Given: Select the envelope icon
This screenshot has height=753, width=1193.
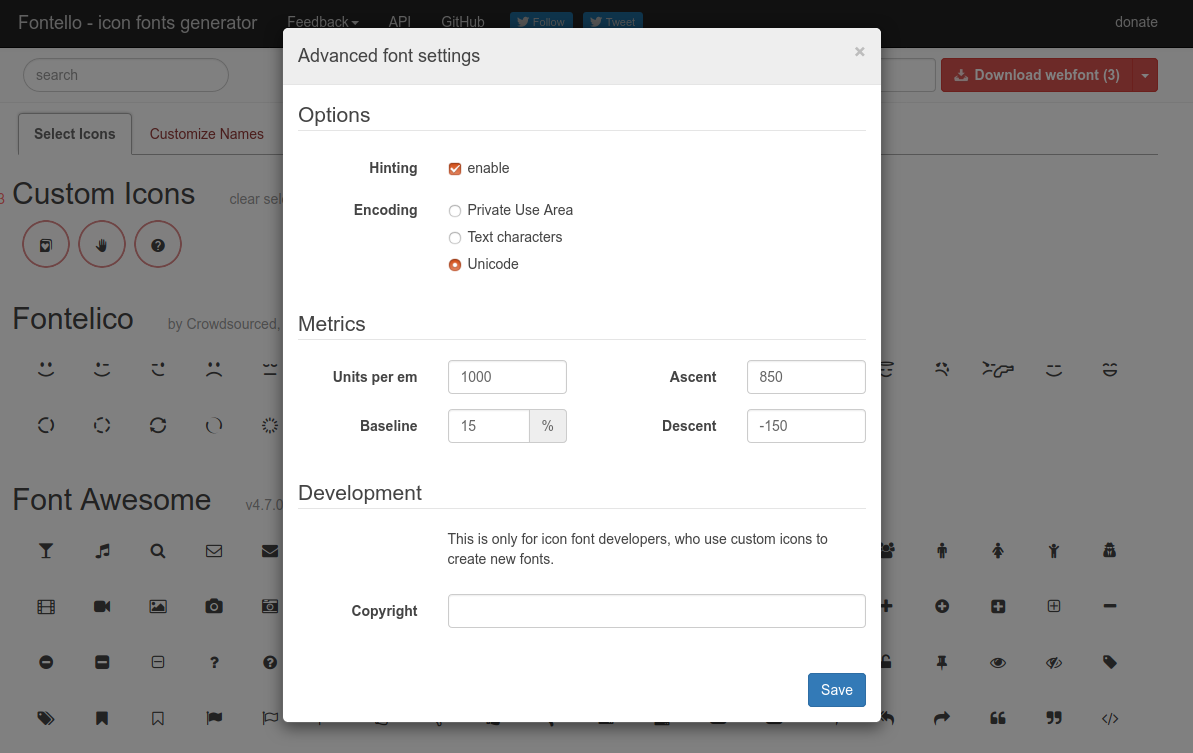Looking at the screenshot, I should click(x=214, y=550).
